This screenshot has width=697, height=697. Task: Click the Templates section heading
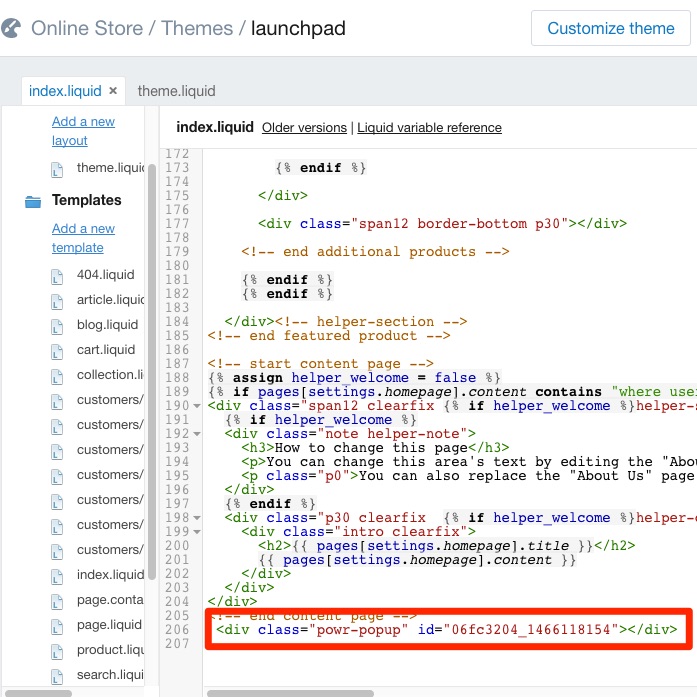tap(87, 200)
